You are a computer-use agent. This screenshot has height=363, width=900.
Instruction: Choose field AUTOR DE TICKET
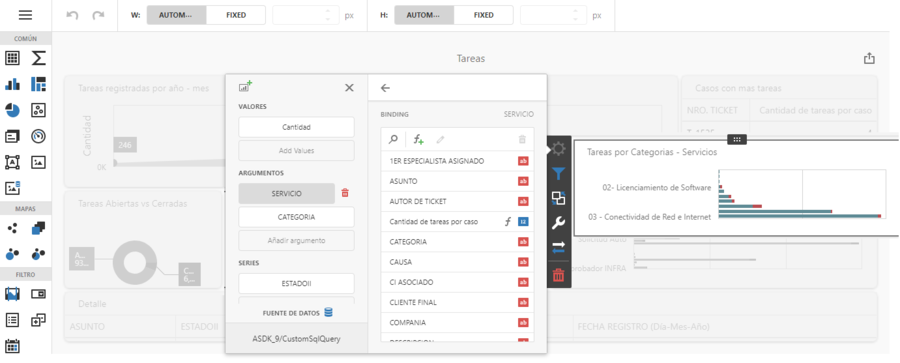[457, 201]
